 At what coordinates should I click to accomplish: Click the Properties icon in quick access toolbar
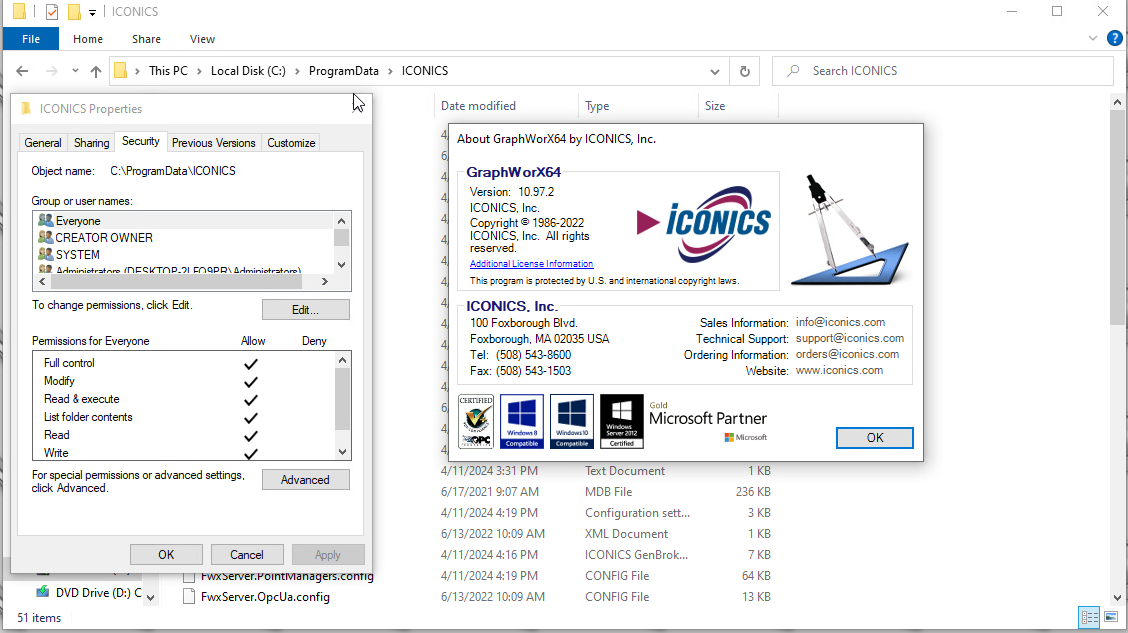point(52,11)
